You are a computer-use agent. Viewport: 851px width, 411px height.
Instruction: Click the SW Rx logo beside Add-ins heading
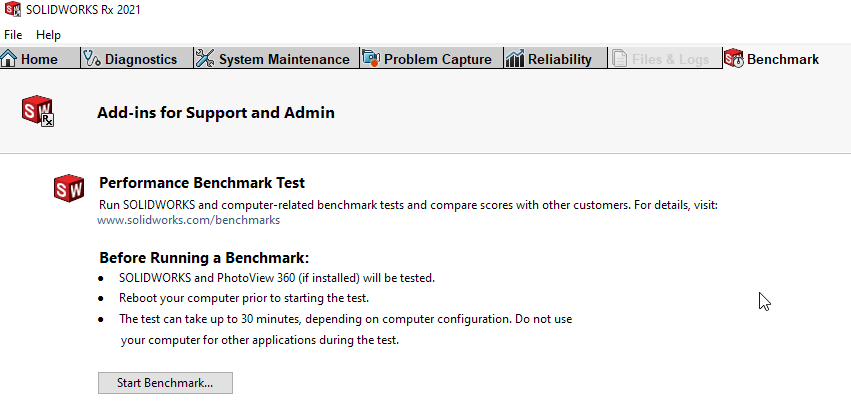[x=38, y=111]
